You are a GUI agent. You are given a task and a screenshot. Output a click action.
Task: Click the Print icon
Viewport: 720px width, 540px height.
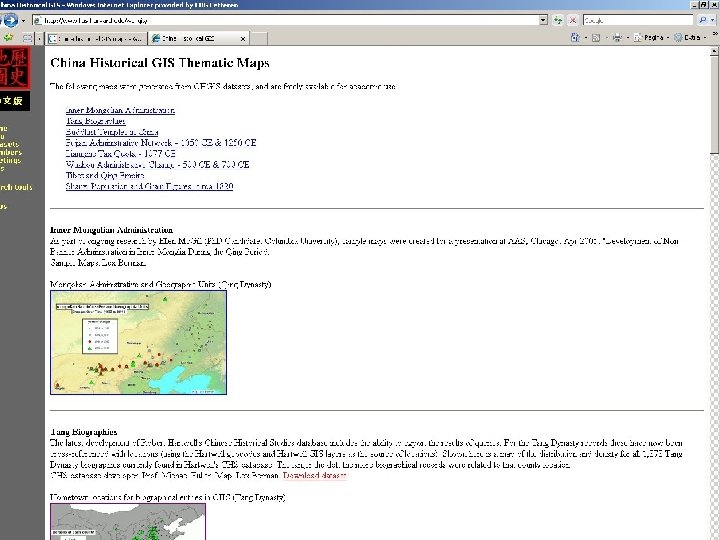pos(617,38)
